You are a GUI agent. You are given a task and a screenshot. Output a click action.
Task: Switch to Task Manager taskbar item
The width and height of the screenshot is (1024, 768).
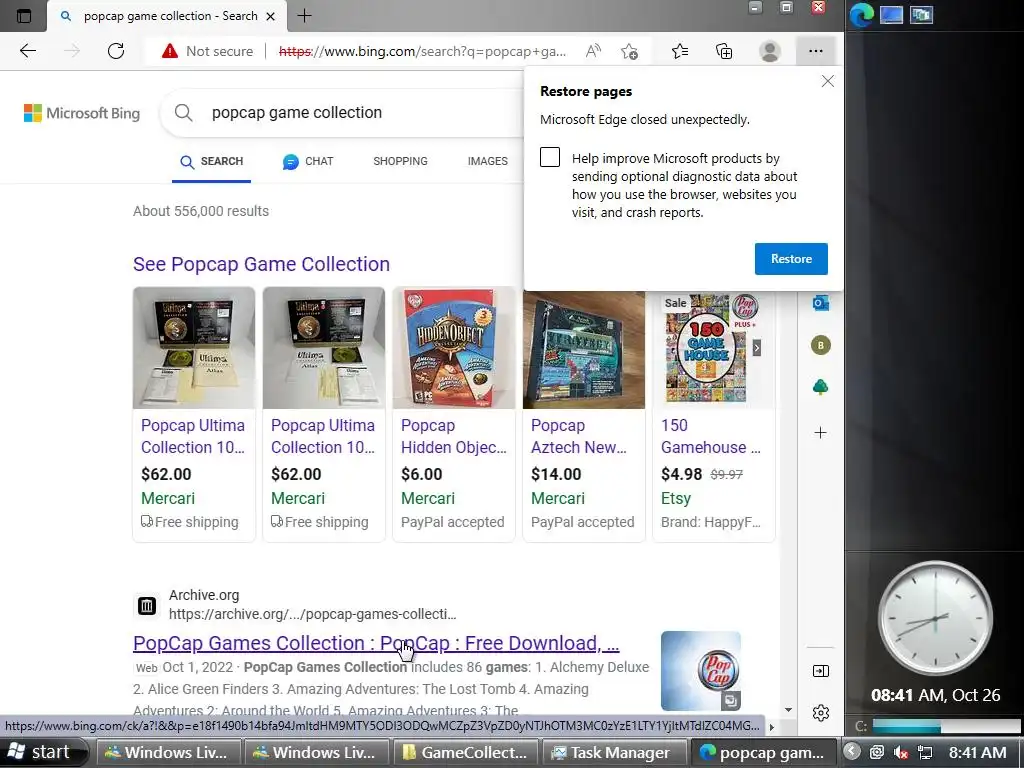[x=614, y=752]
